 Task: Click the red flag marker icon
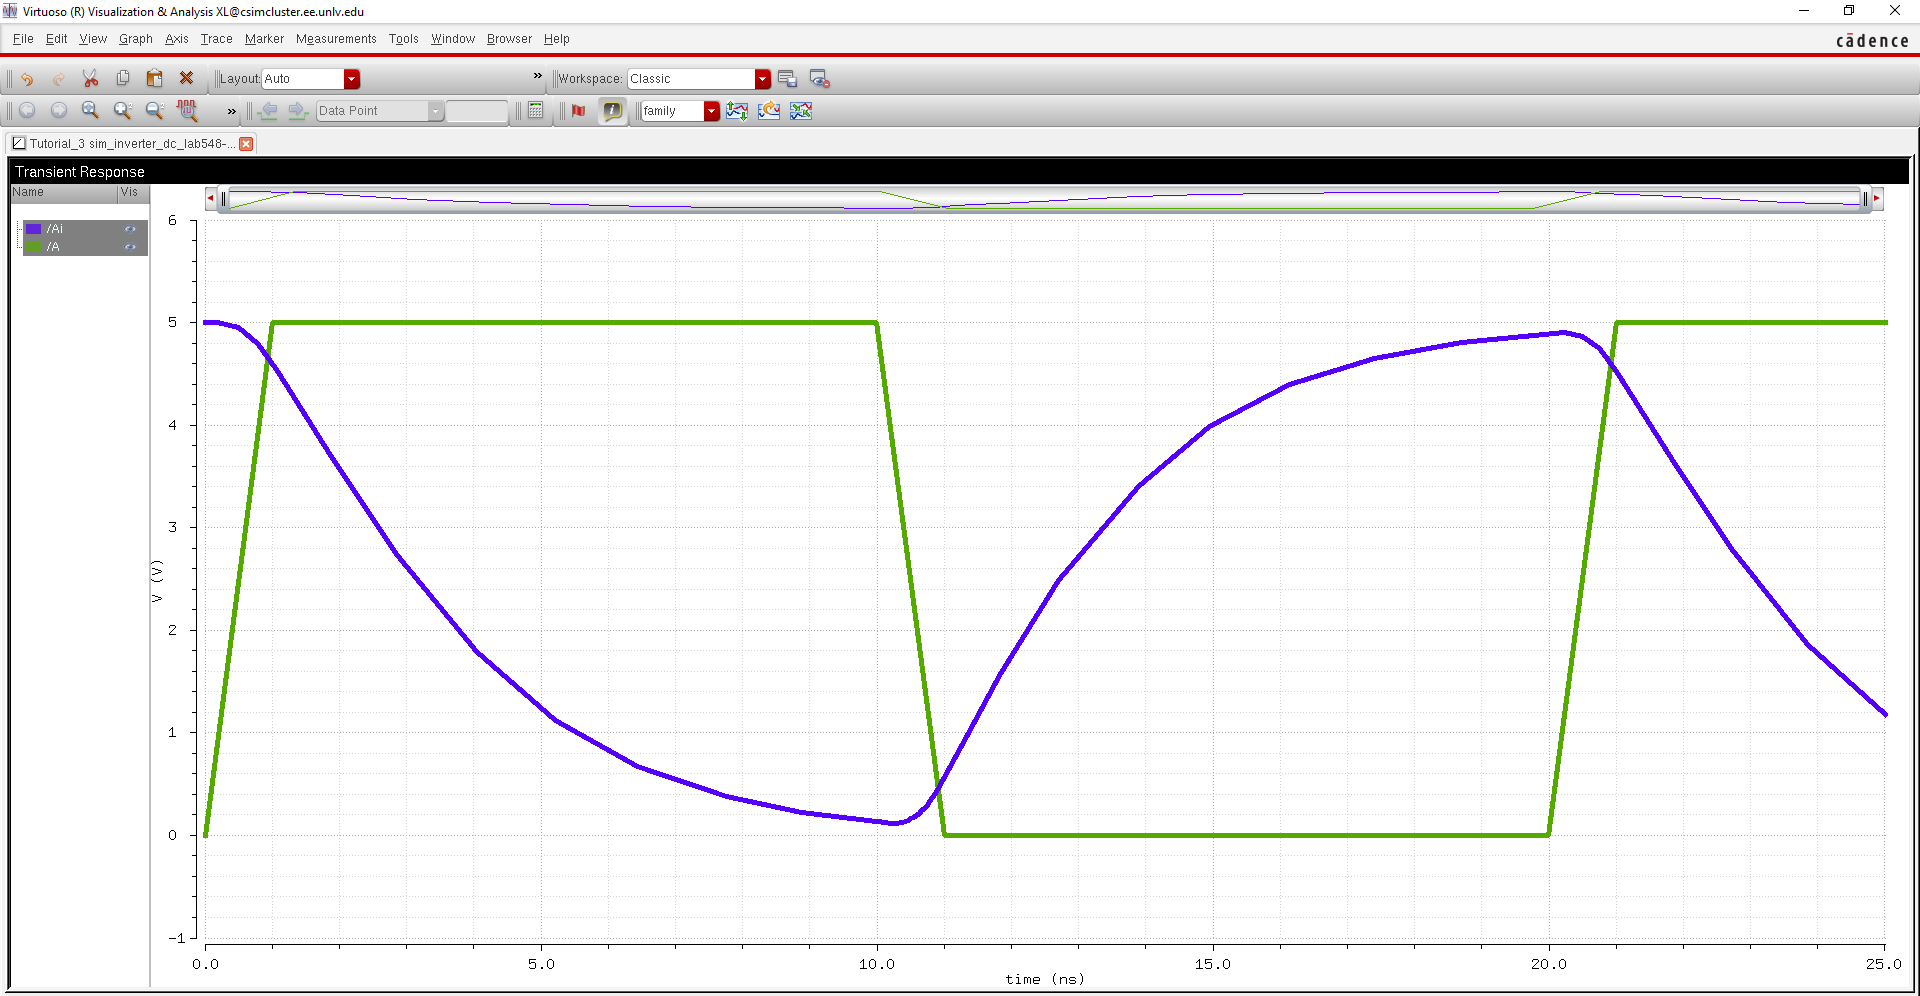pyautogui.click(x=578, y=111)
